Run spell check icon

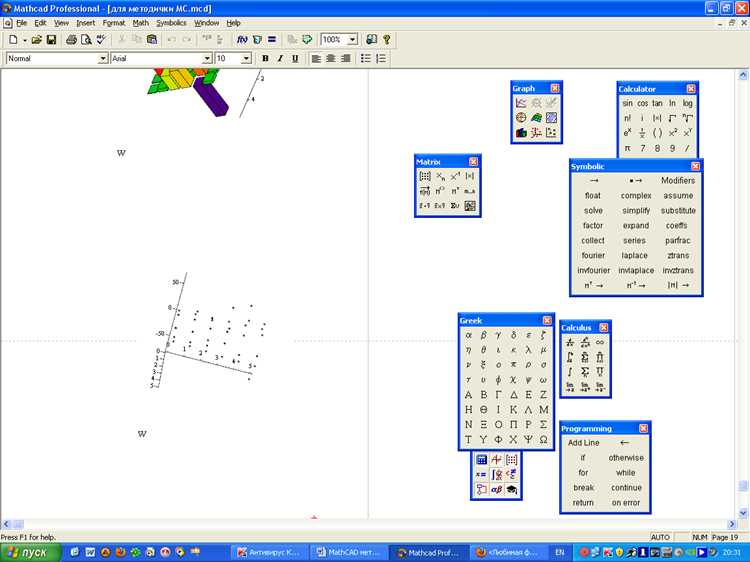pos(101,40)
